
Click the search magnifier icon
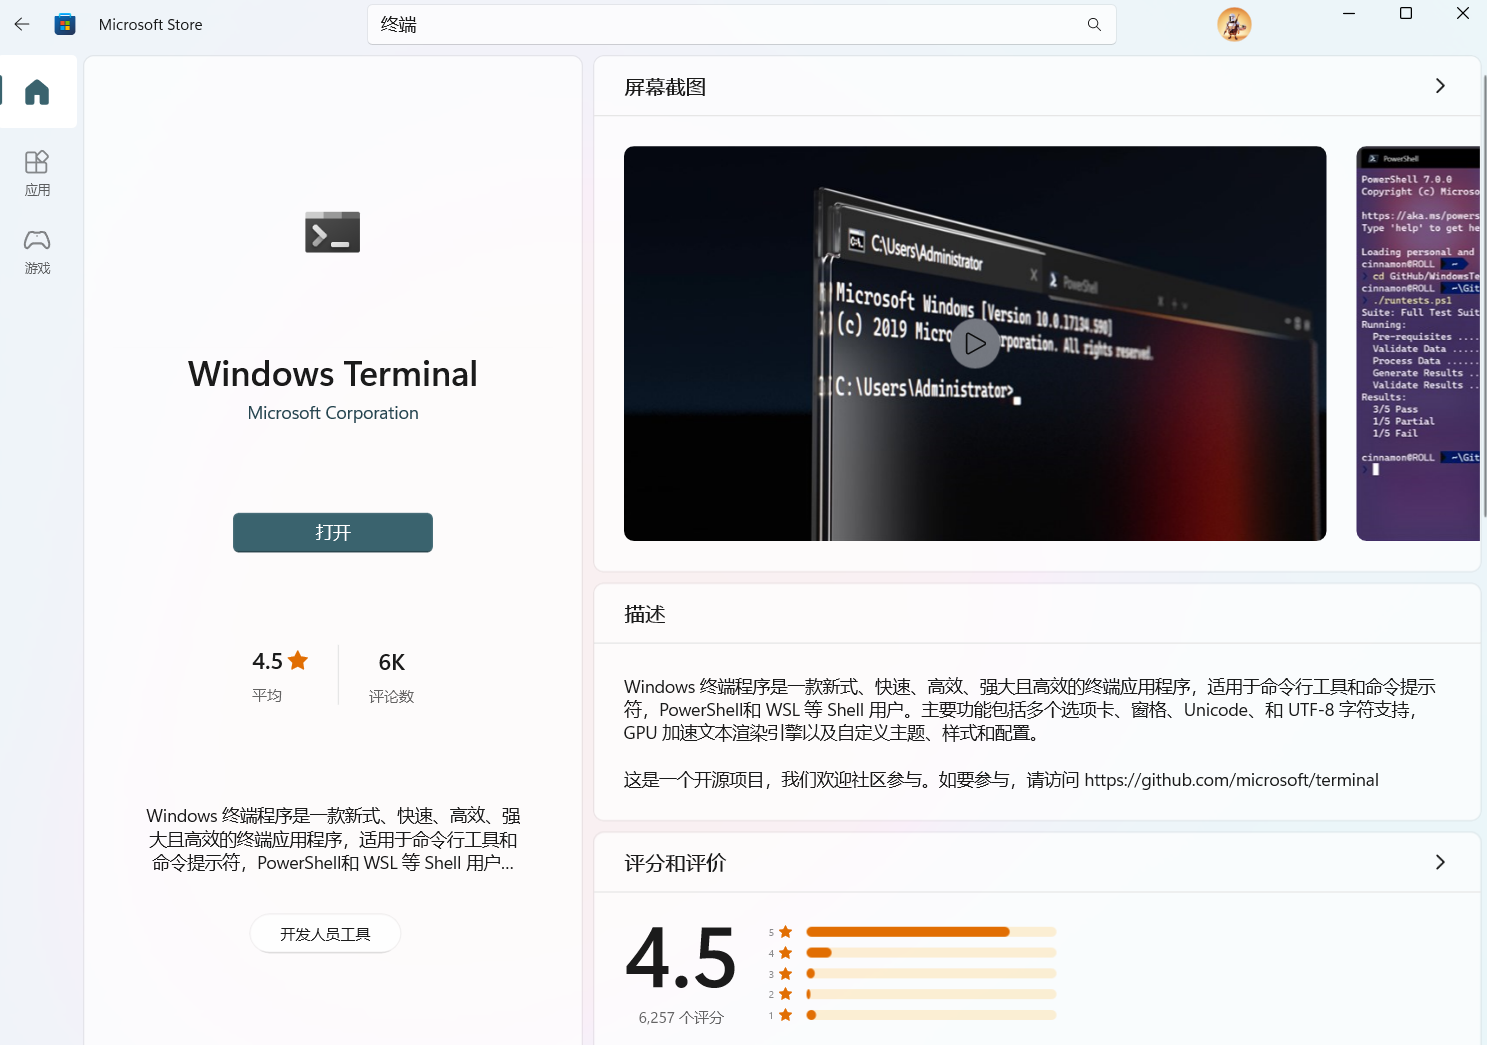[1094, 25]
